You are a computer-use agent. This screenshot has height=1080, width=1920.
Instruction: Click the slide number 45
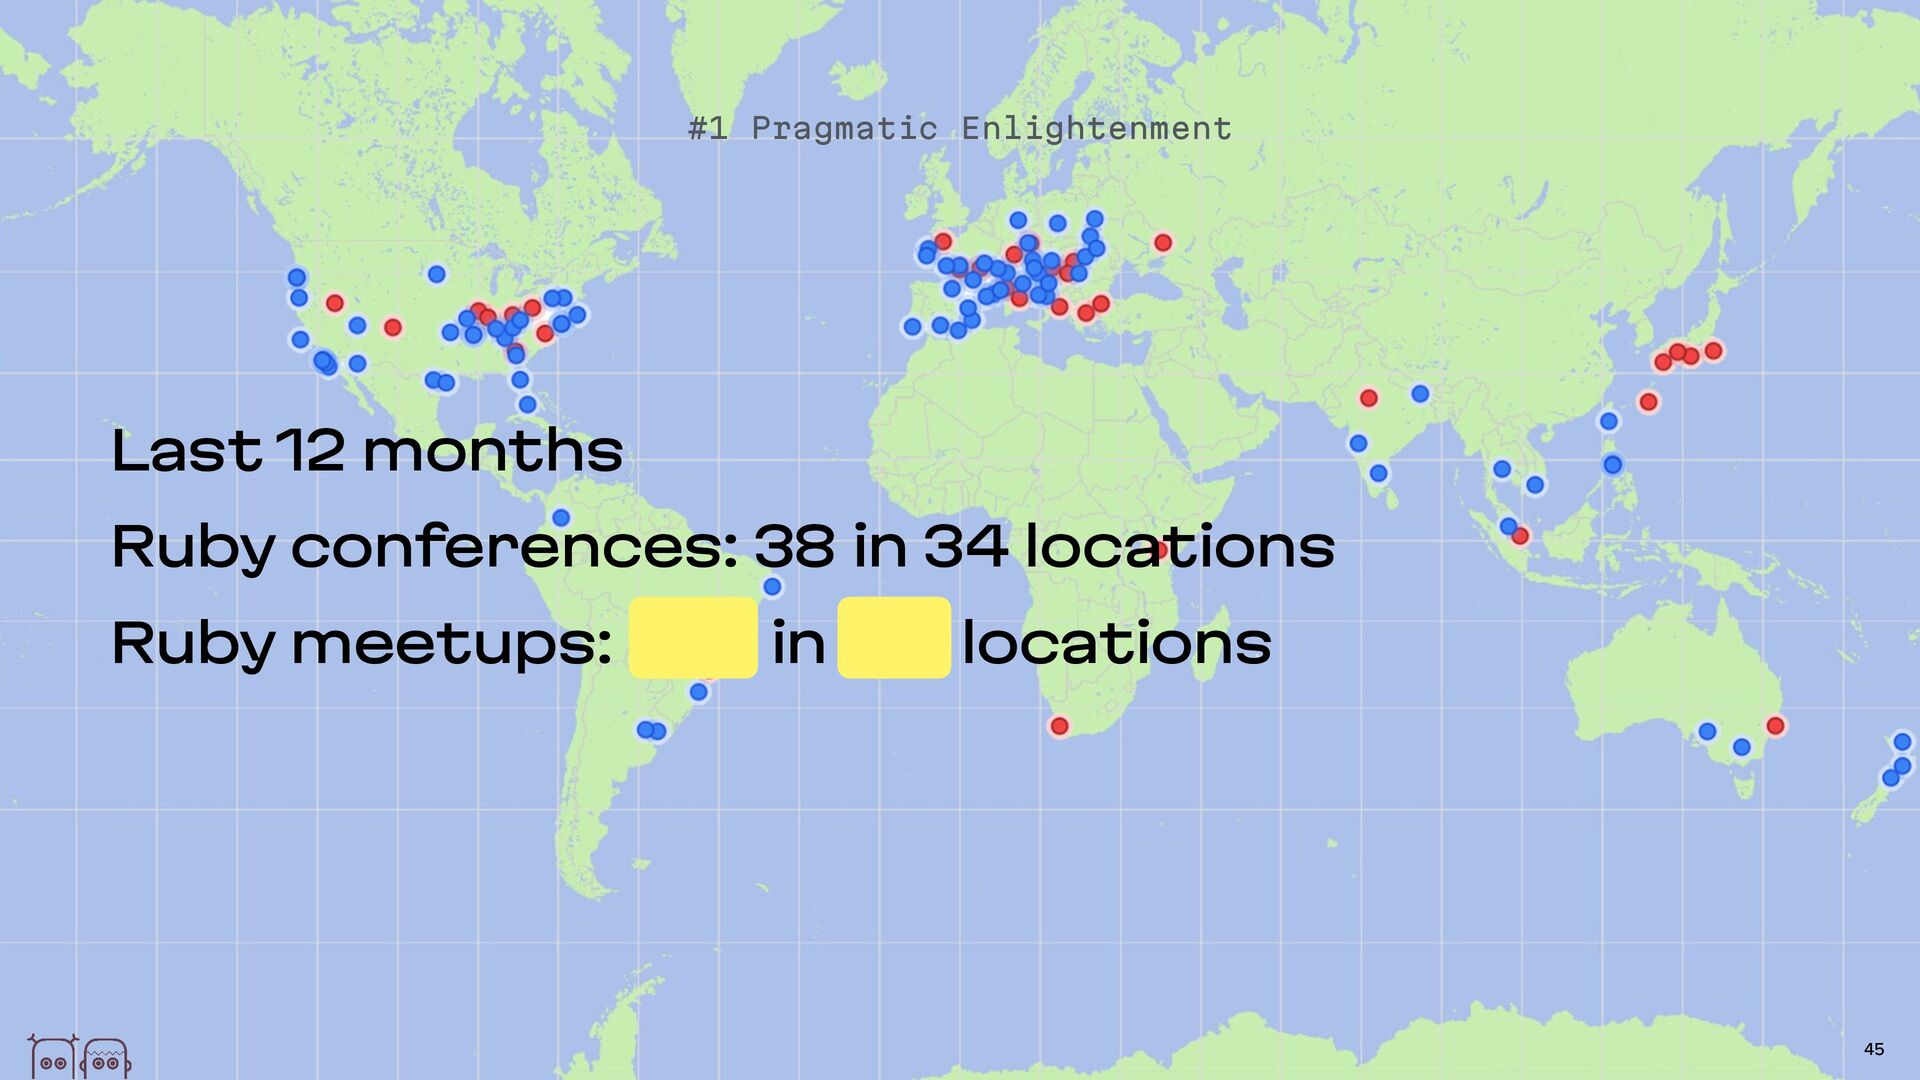coord(1873,1049)
